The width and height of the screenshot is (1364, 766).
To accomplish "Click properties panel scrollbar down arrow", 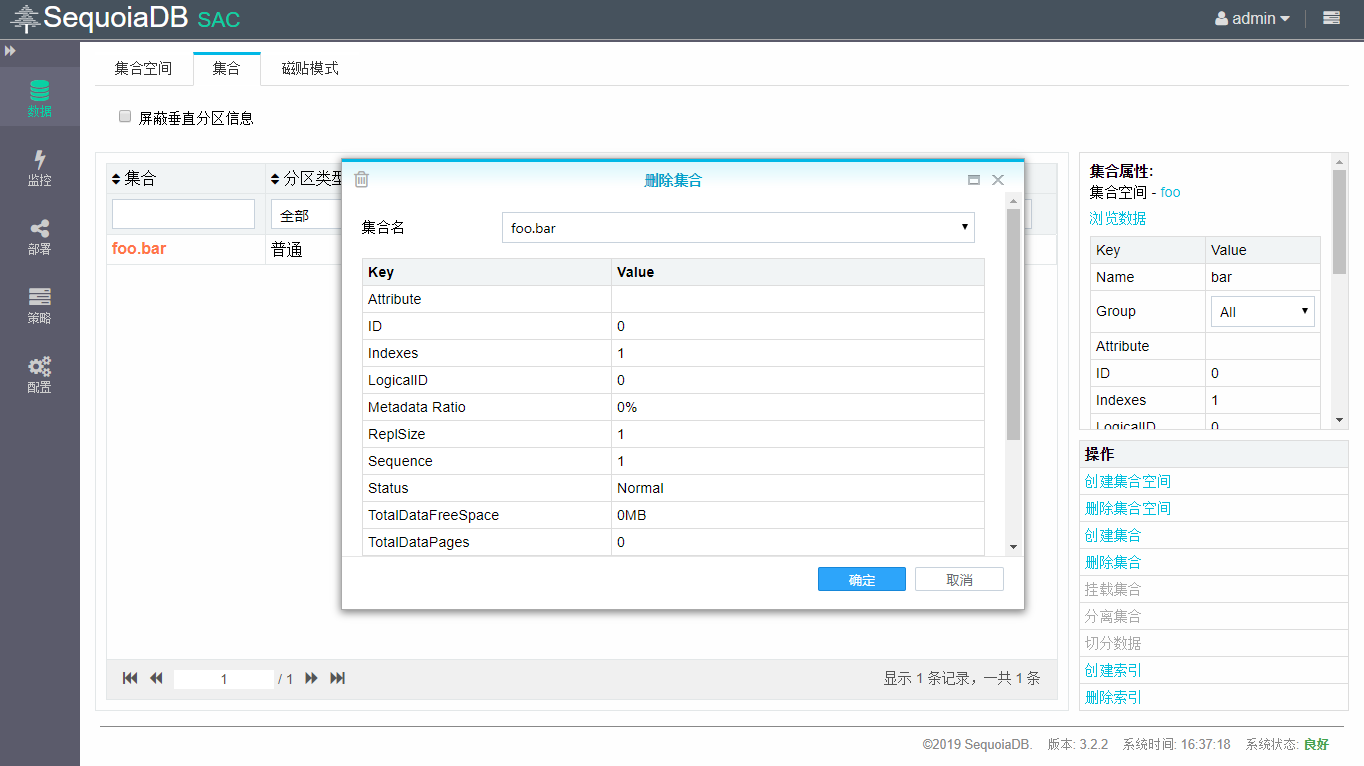I will [x=1340, y=420].
